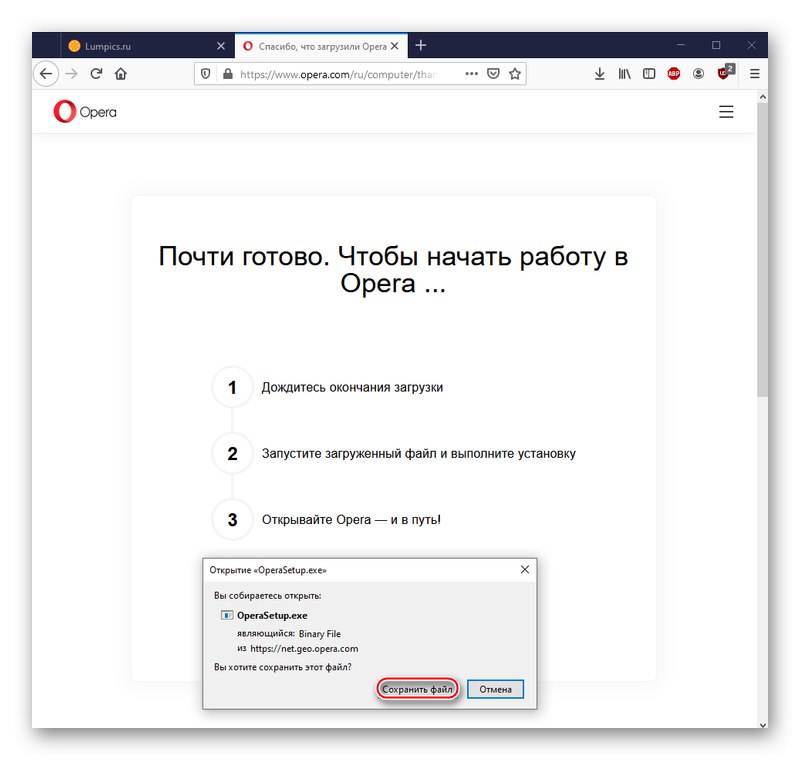
Task: Open the Firefox home page
Action: 121,74
